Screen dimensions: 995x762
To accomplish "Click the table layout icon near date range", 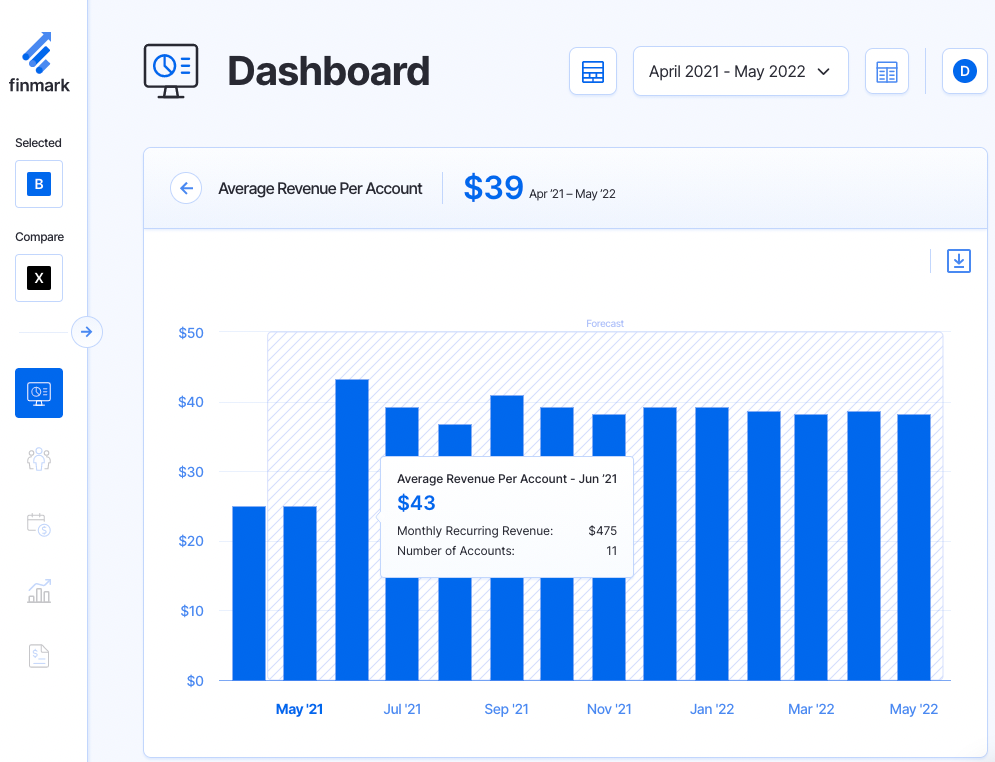I will tap(592, 71).
